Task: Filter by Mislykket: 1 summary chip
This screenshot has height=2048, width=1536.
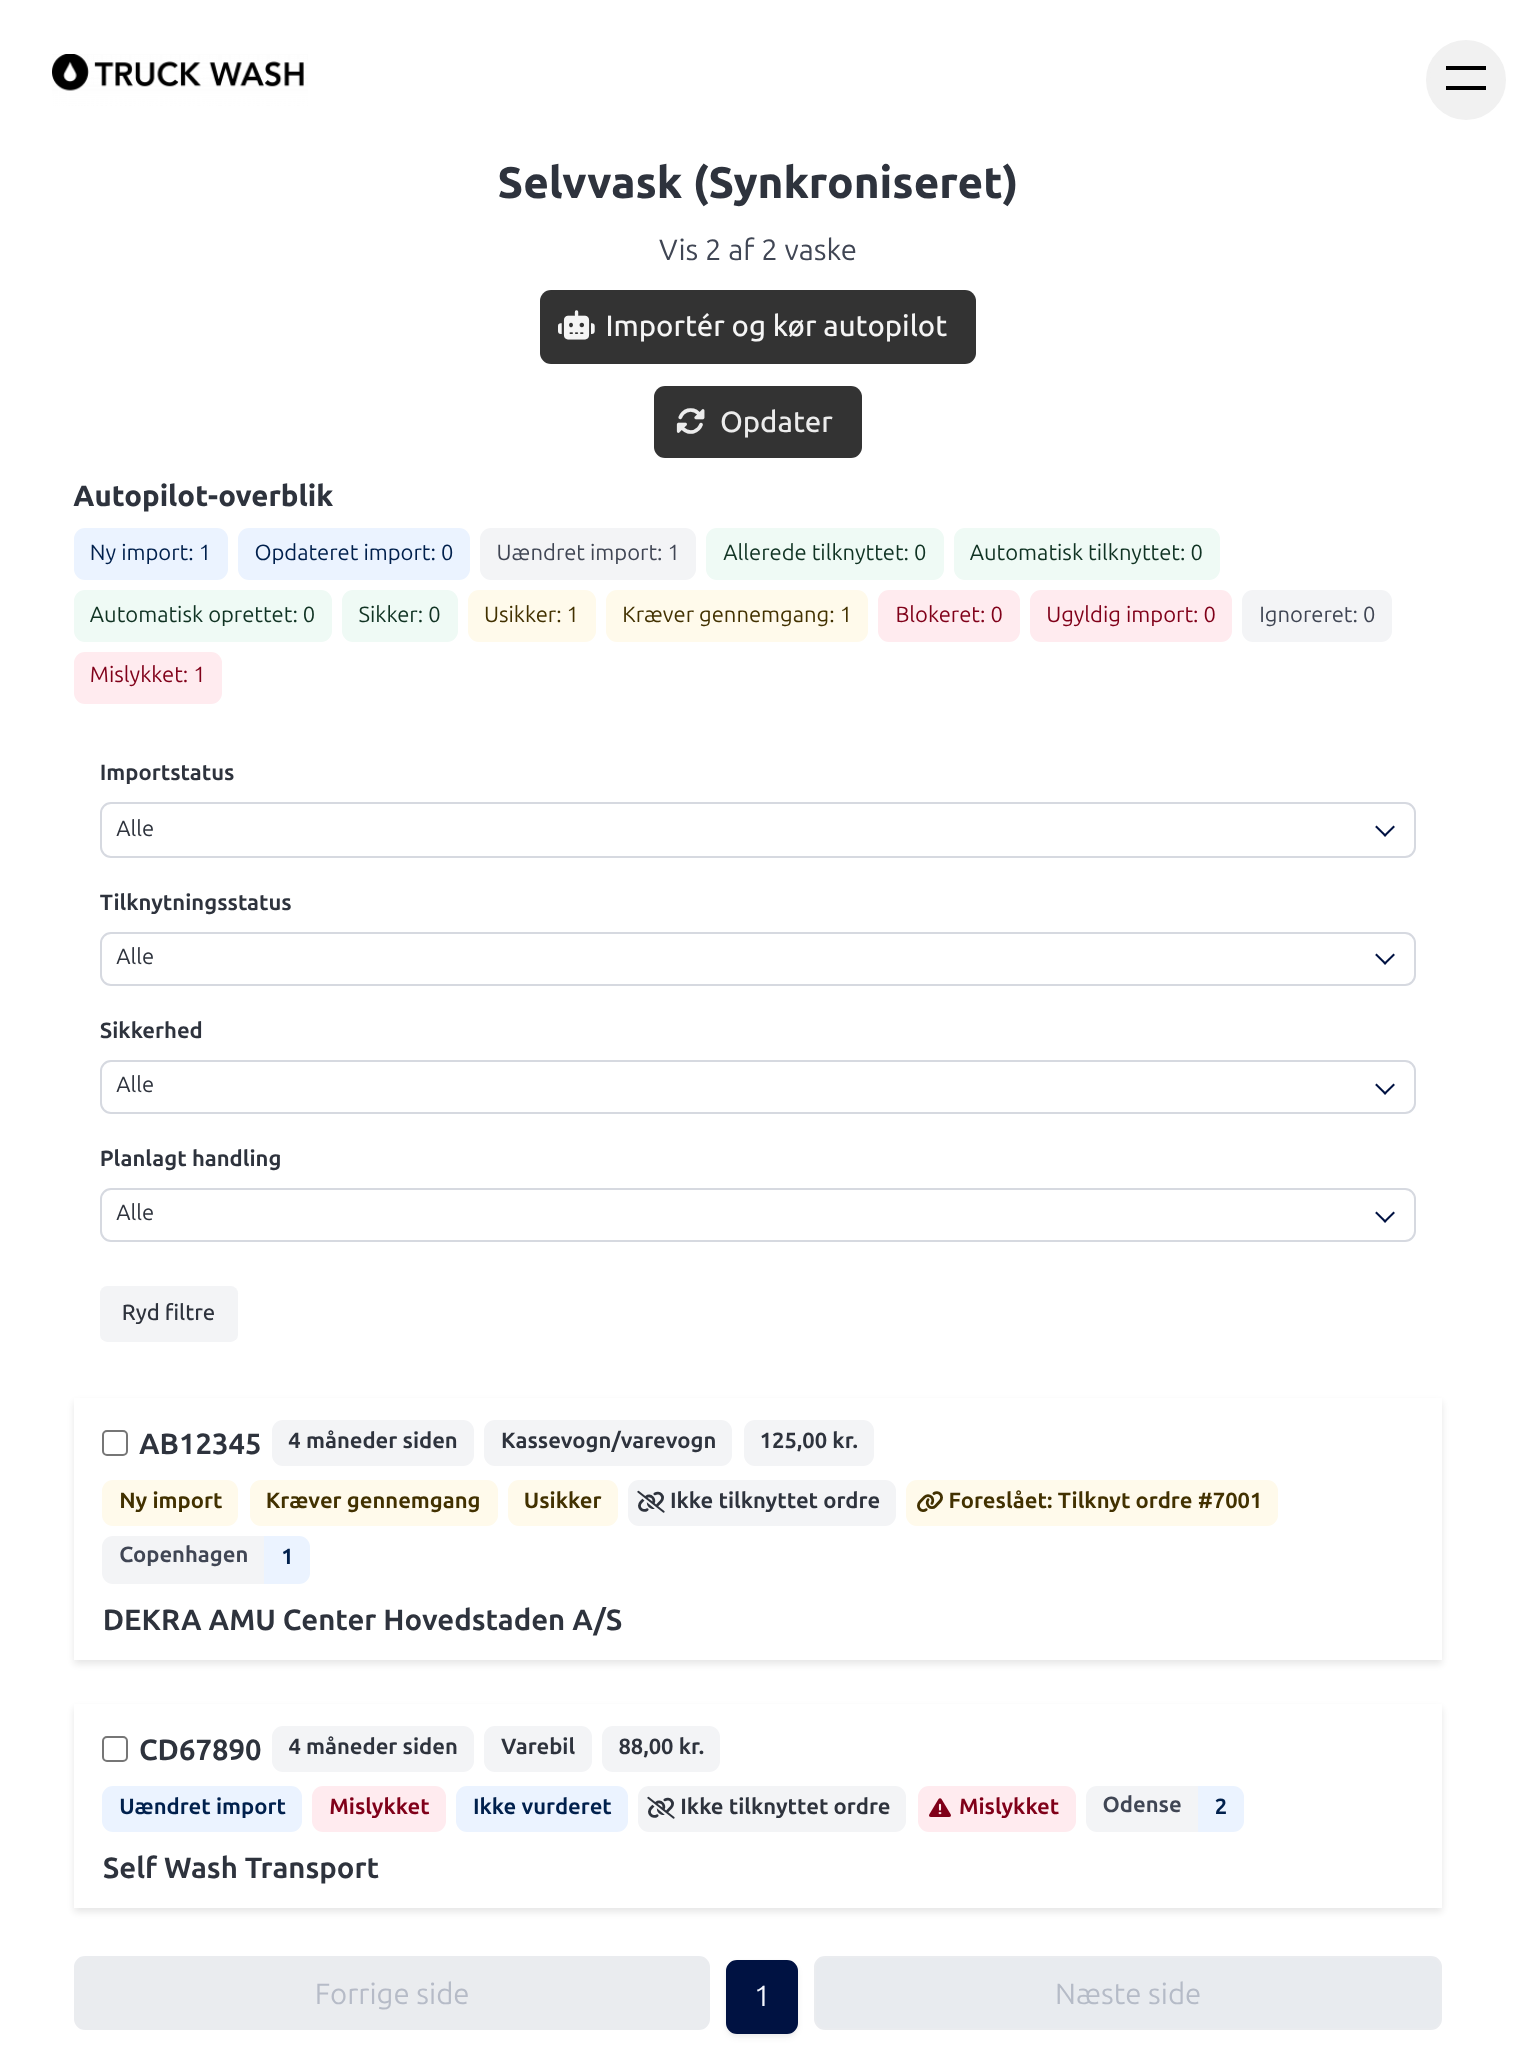Action: pos(148,677)
